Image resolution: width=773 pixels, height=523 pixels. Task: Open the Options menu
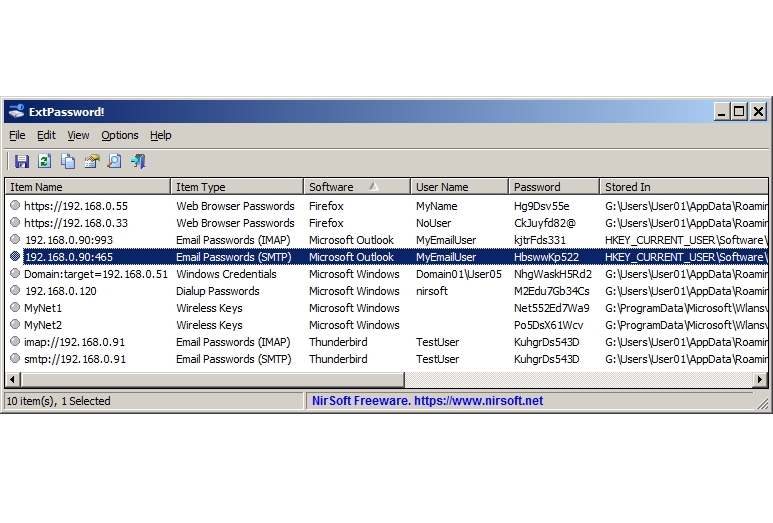[120, 135]
